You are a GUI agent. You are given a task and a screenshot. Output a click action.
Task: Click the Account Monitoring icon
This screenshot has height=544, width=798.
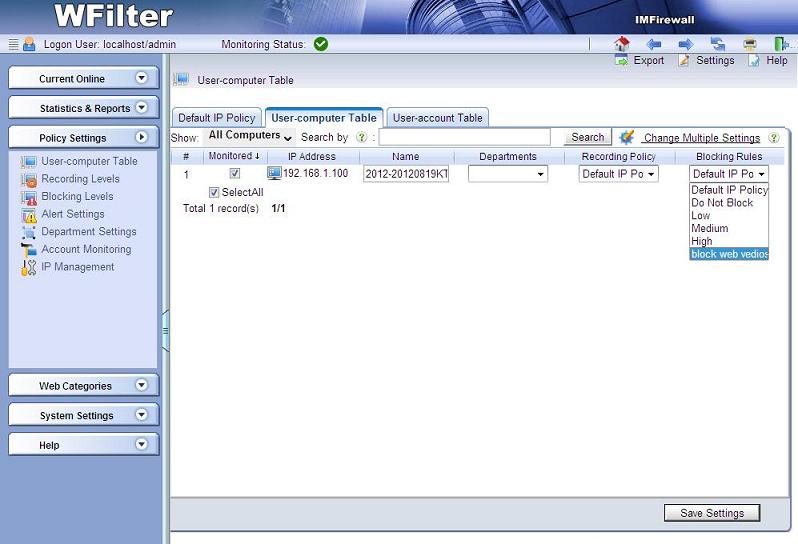coord(28,249)
